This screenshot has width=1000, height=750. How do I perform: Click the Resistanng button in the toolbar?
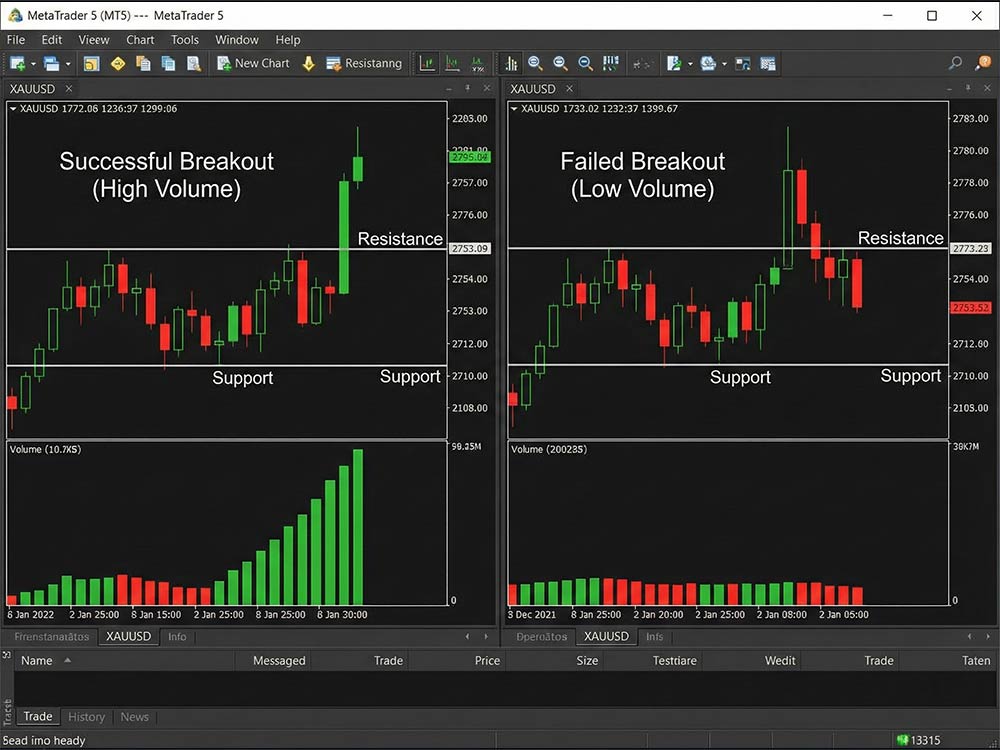364,63
